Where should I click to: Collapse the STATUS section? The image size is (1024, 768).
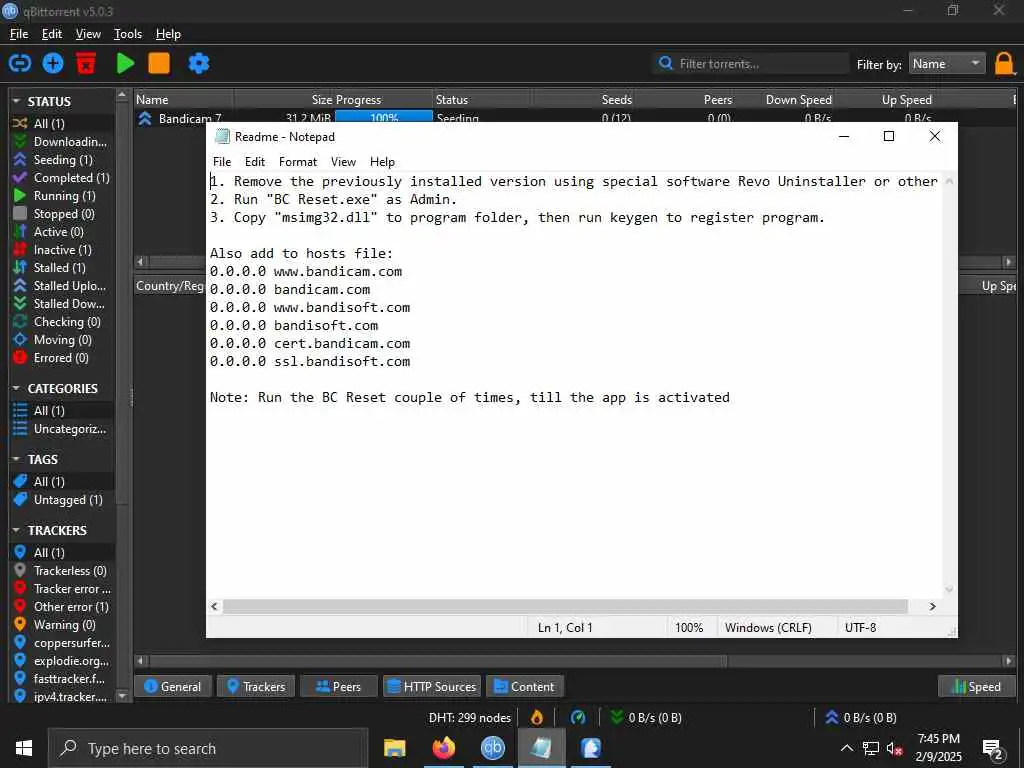coord(16,101)
